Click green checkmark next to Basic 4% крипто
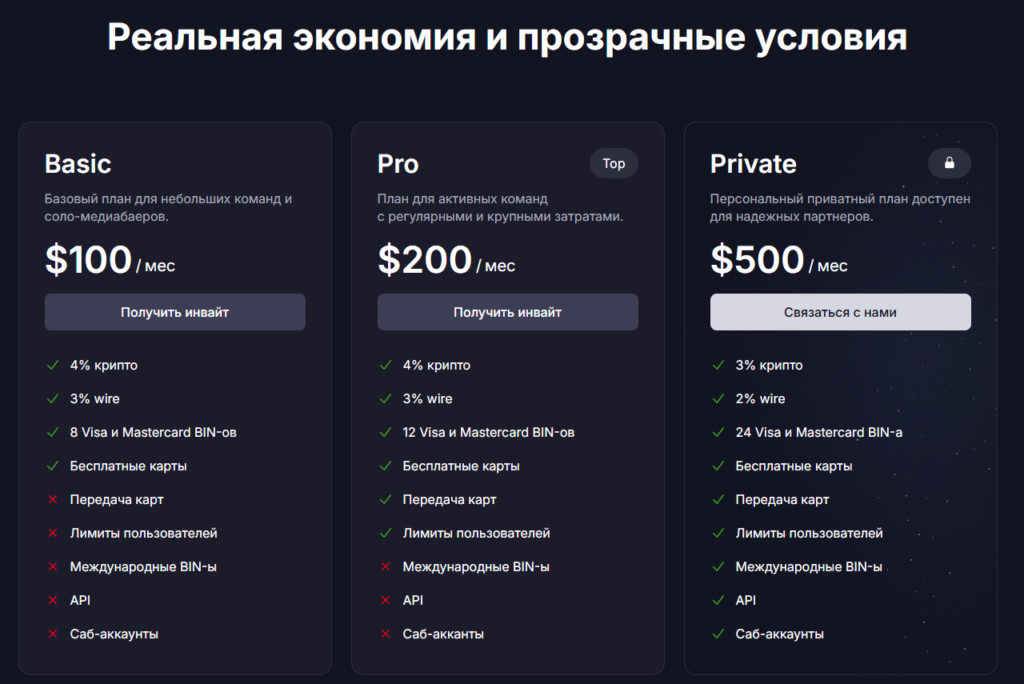This screenshot has width=1024, height=684. [x=53, y=365]
